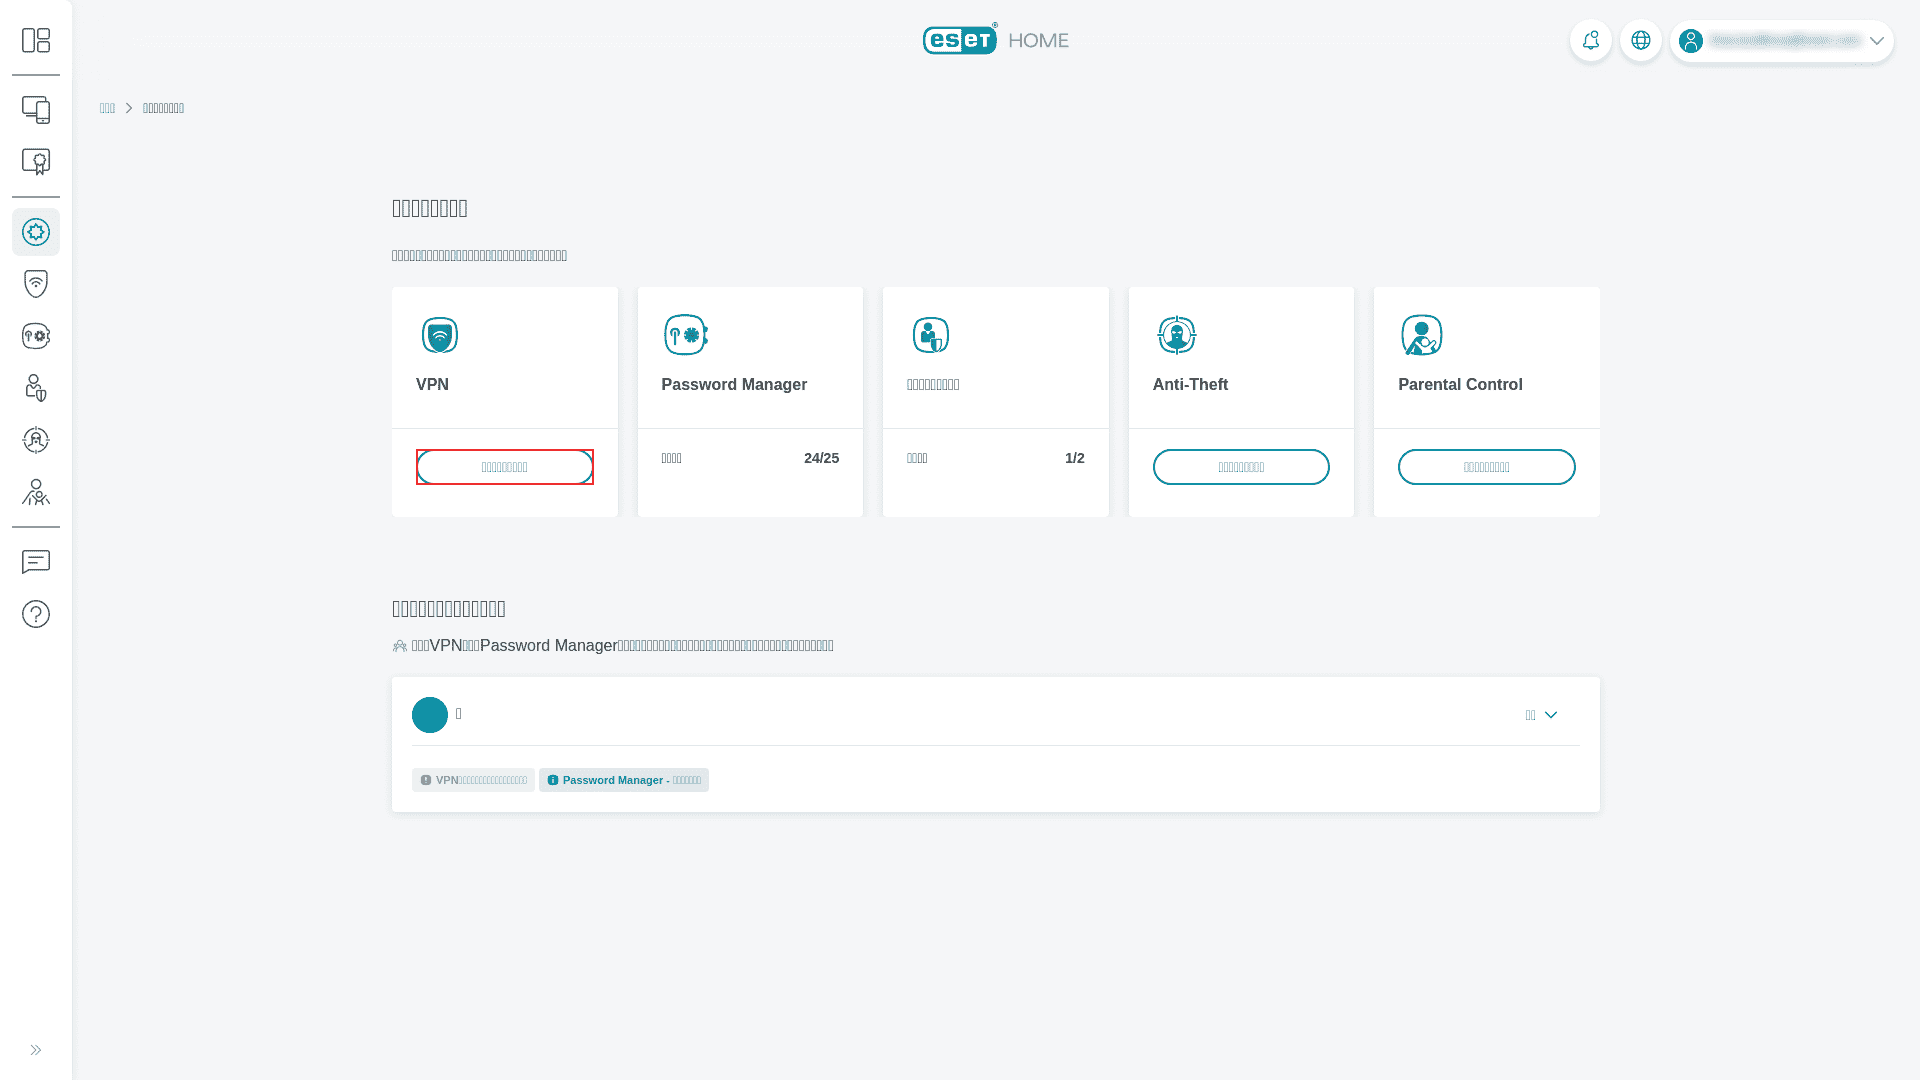Select the Anti-Theft target icon in sidebar

pos(36,440)
